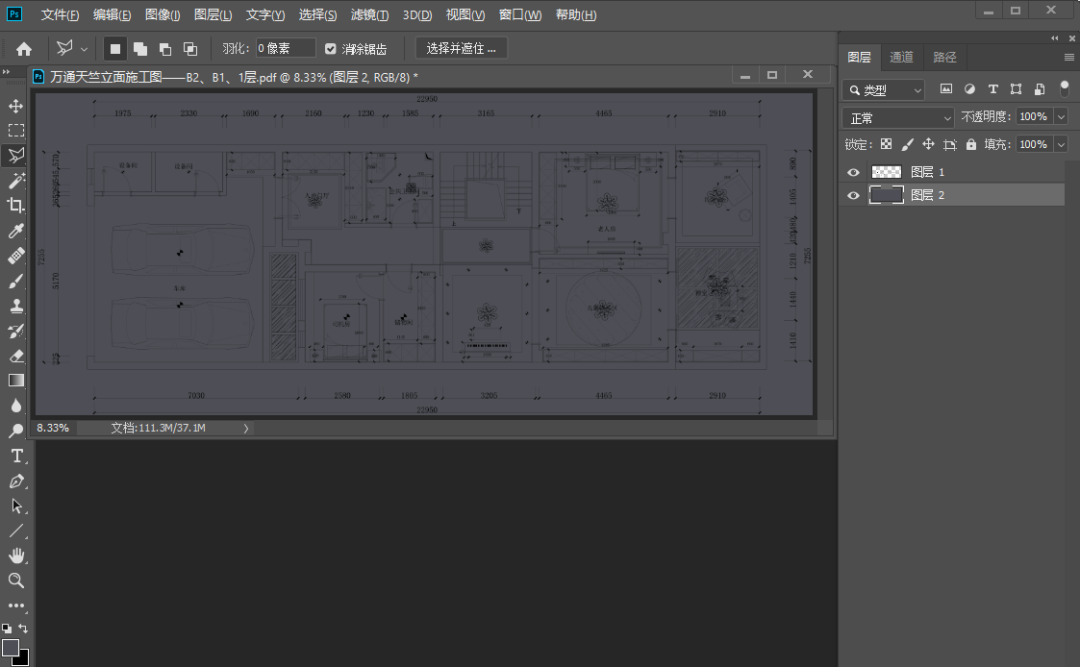Expand the status bar info arrow

tap(246, 428)
